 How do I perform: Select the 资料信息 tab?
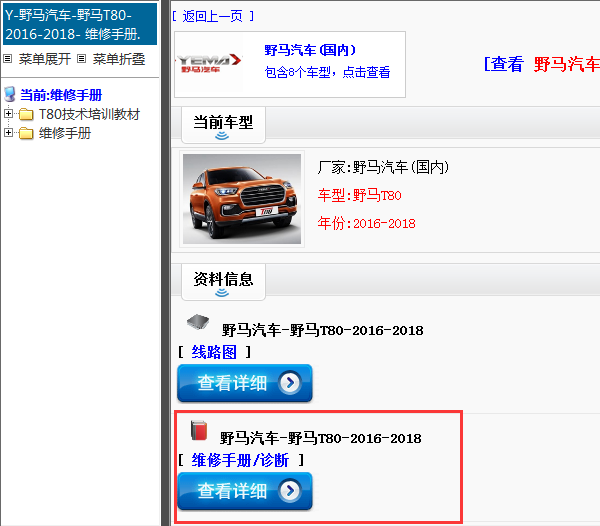pos(223,282)
